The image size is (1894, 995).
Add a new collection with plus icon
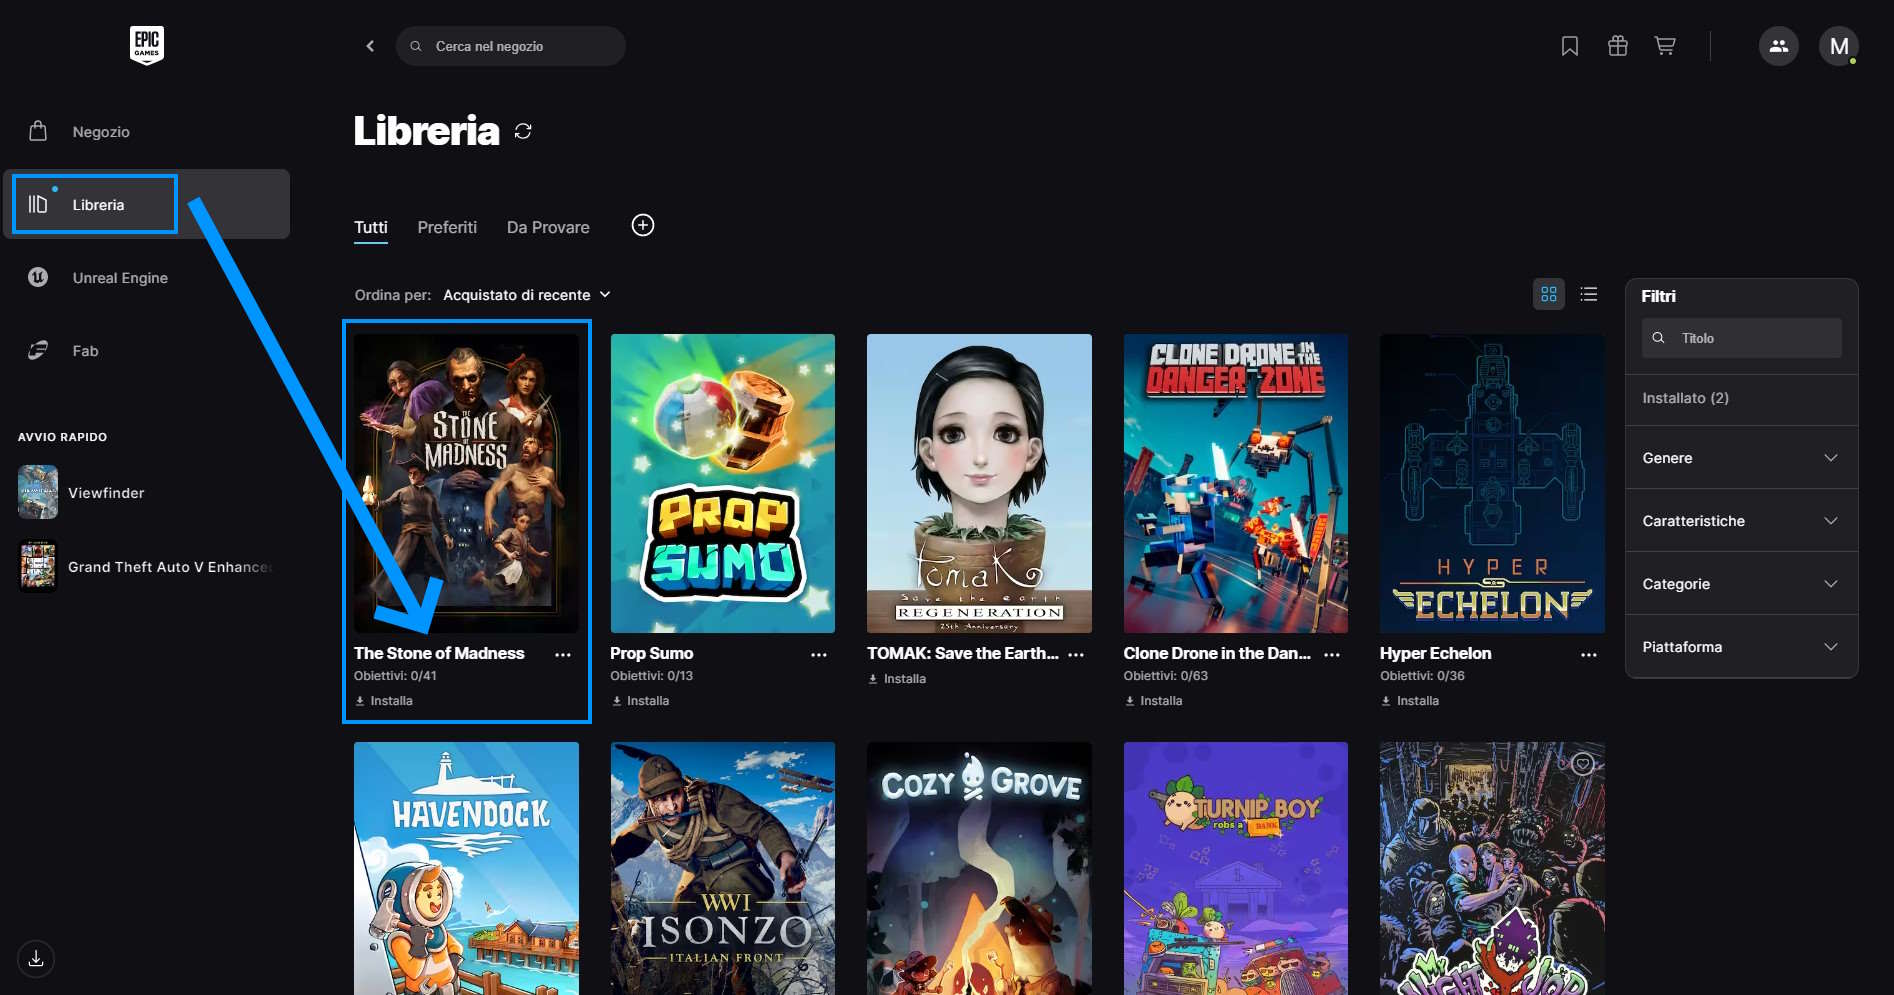(x=643, y=226)
